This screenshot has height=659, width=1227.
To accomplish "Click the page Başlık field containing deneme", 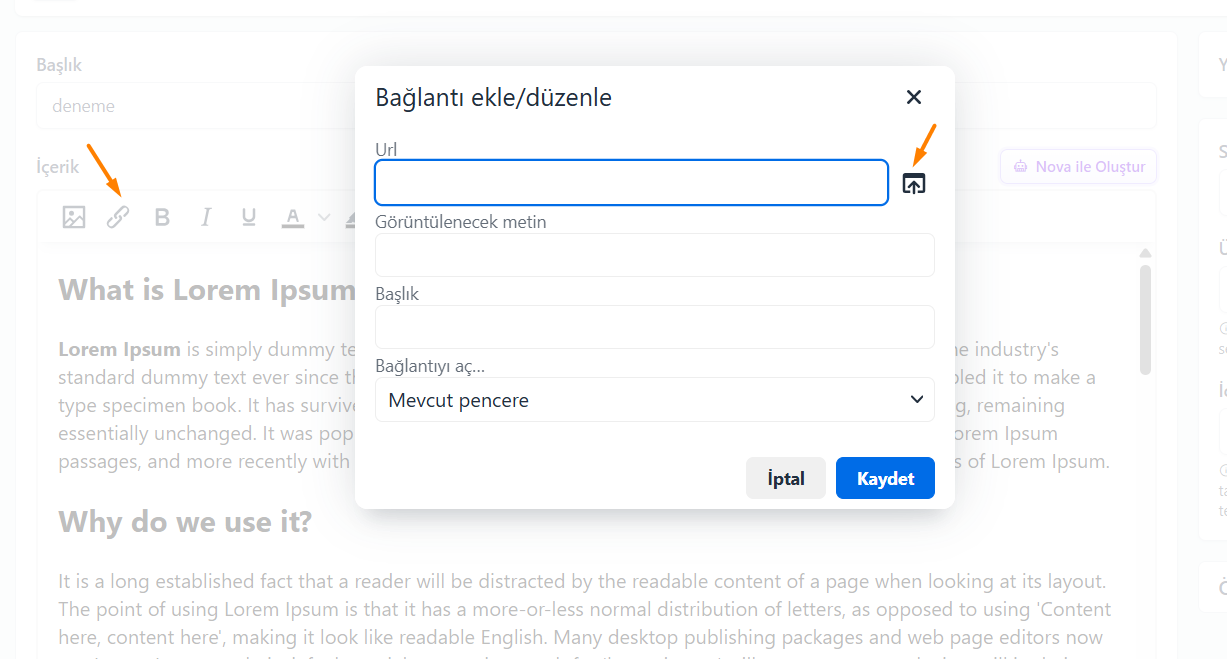I will (596, 106).
